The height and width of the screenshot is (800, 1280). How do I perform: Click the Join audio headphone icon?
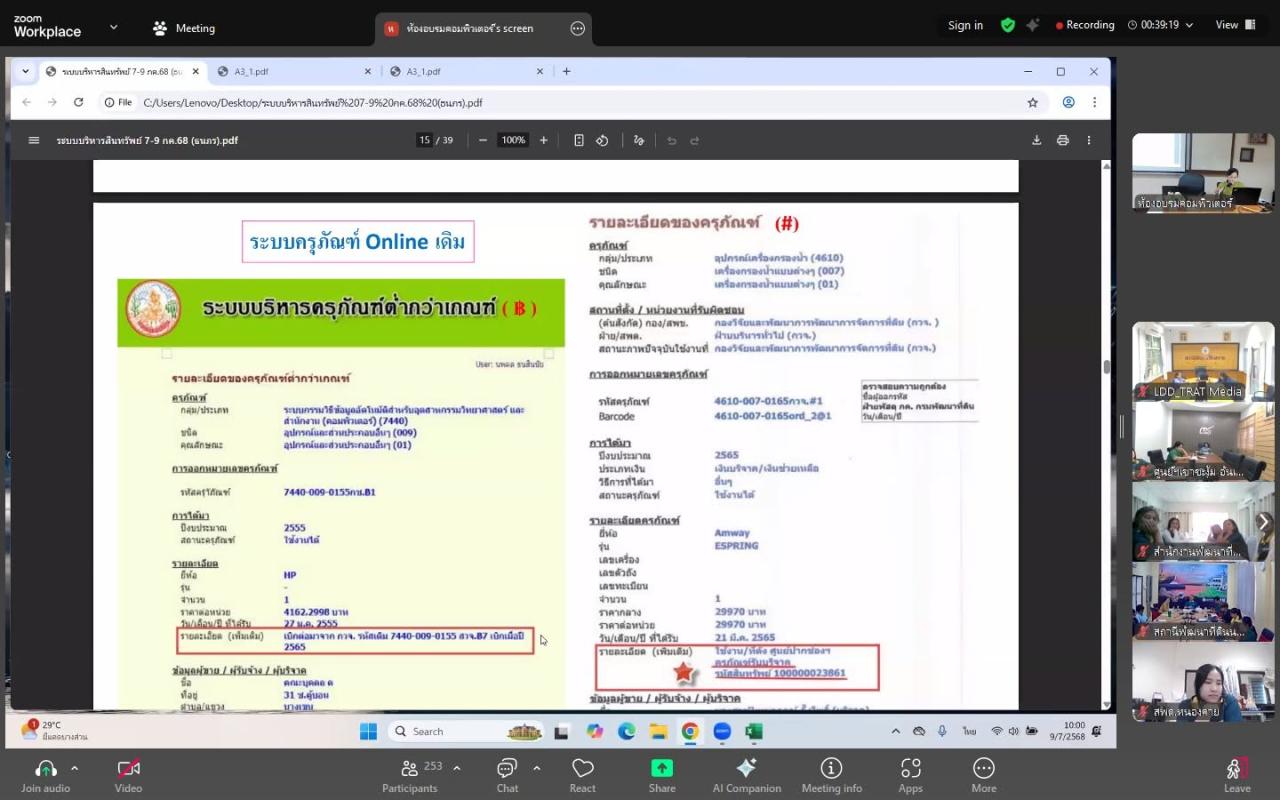46,768
